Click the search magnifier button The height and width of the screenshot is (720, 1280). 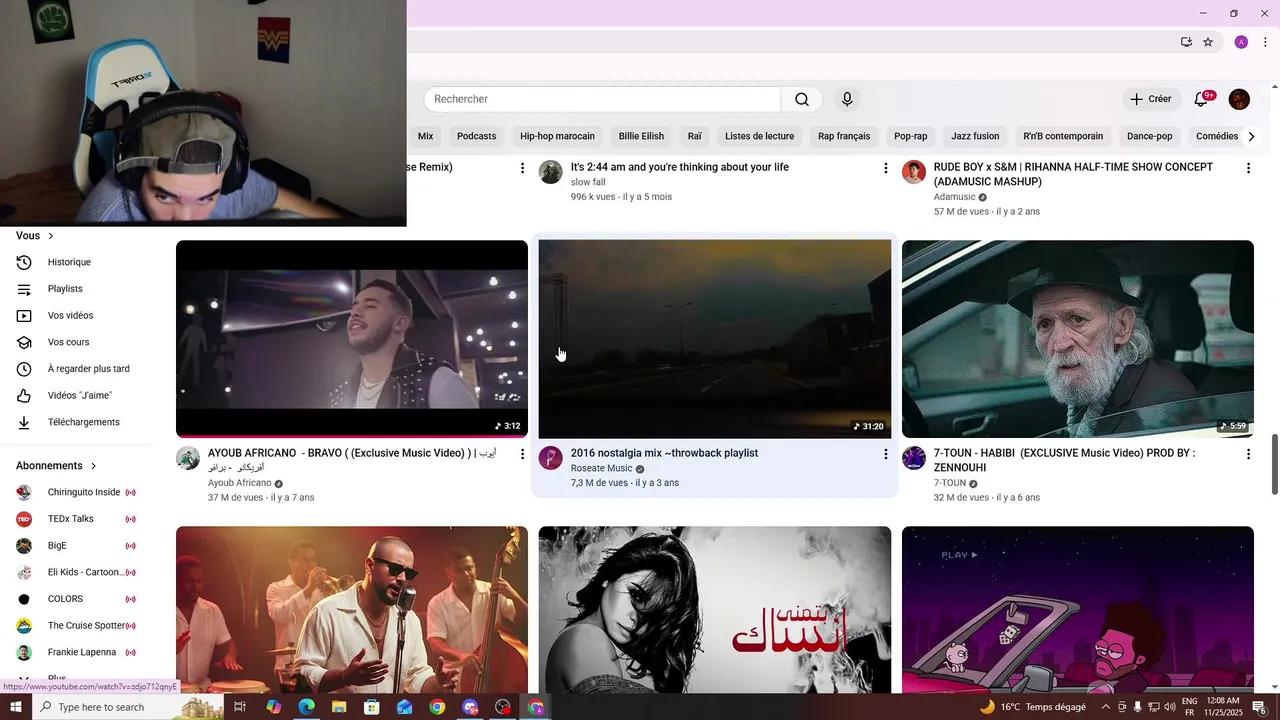coord(802,99)
